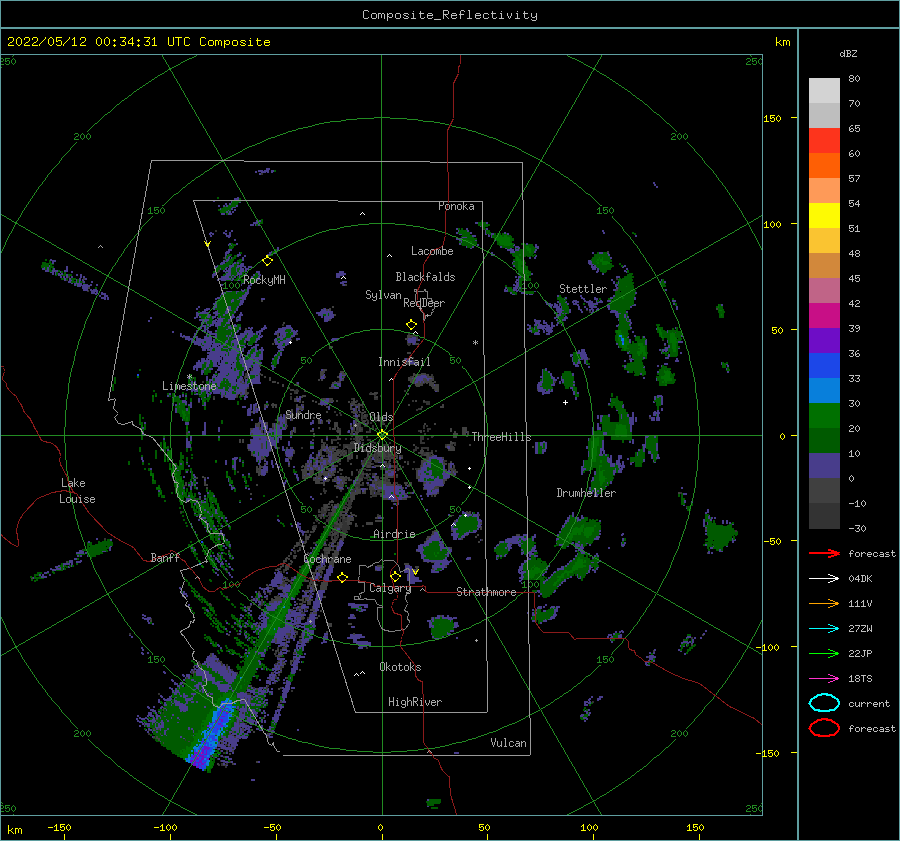Click the blue swatch below 36 dBZ

[x=824, y=365]
